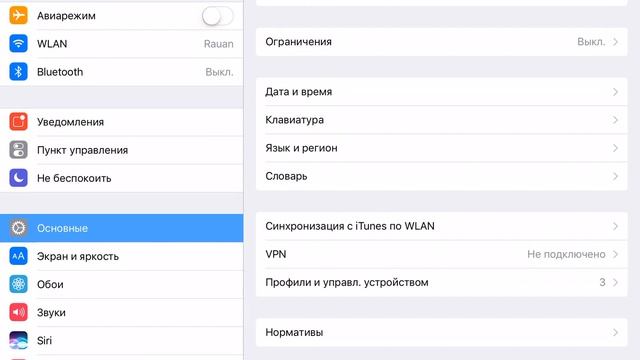Screen dimensions: 640x360
Task: Open Словарь settings
Action: [x=442, y=176]
